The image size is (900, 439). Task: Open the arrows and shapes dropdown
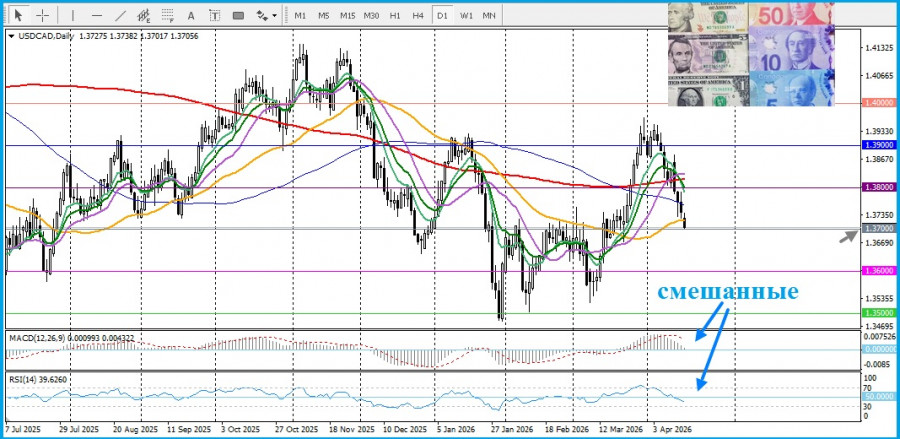pos(266,15)
